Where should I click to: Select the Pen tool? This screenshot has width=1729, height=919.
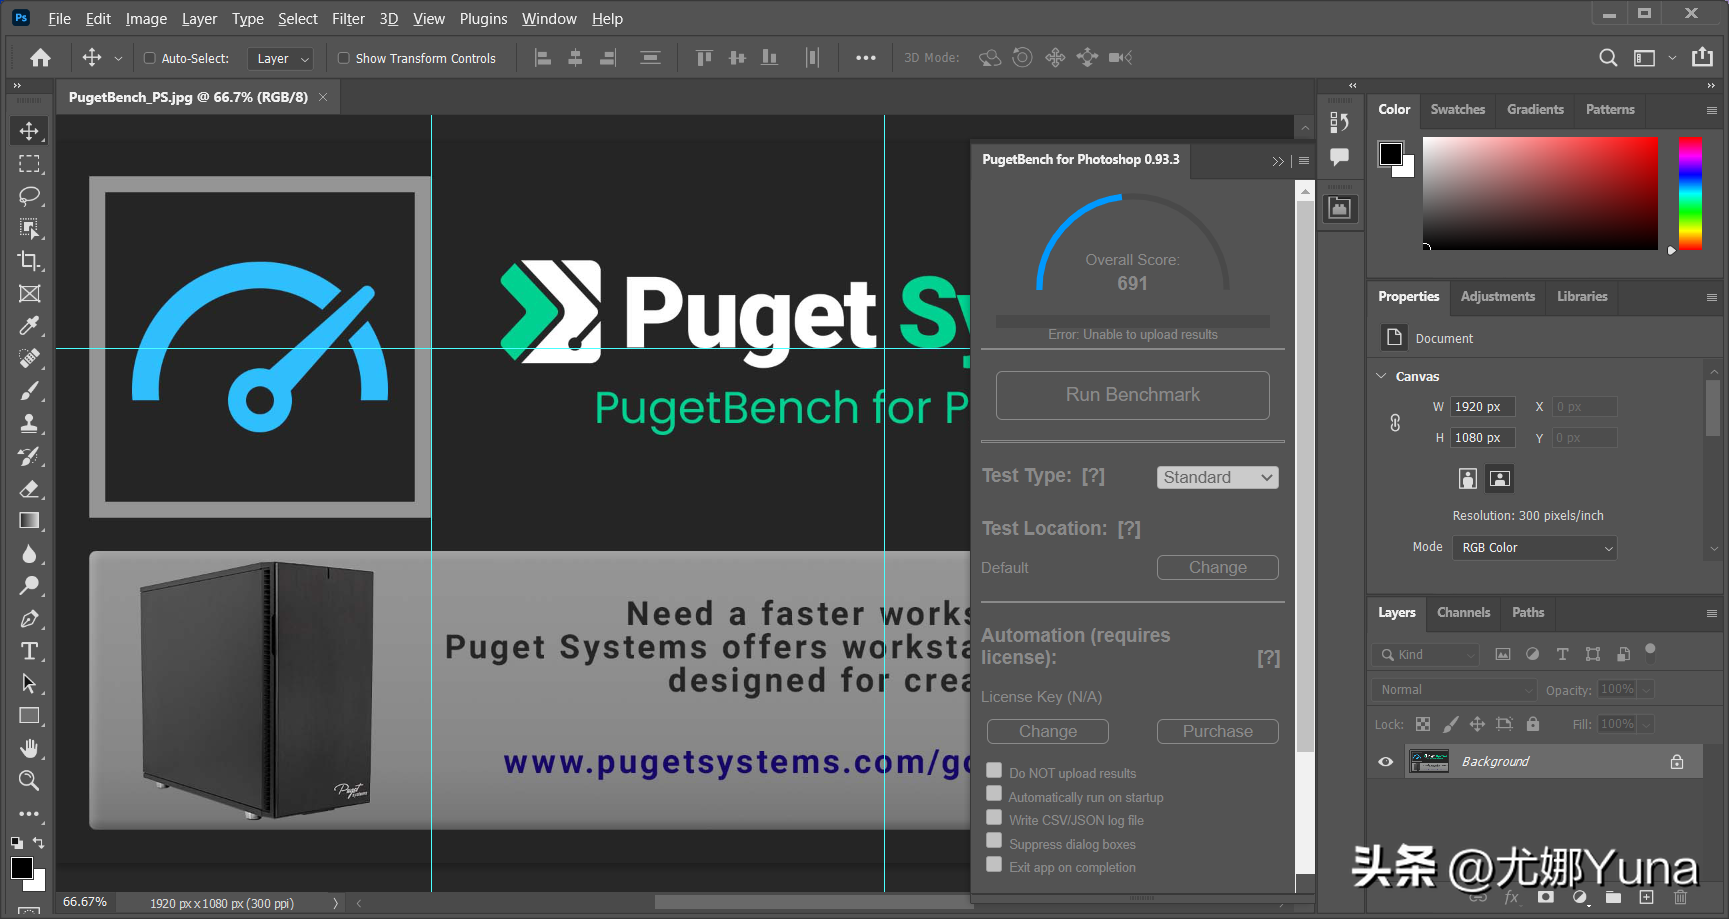(29, 619)
